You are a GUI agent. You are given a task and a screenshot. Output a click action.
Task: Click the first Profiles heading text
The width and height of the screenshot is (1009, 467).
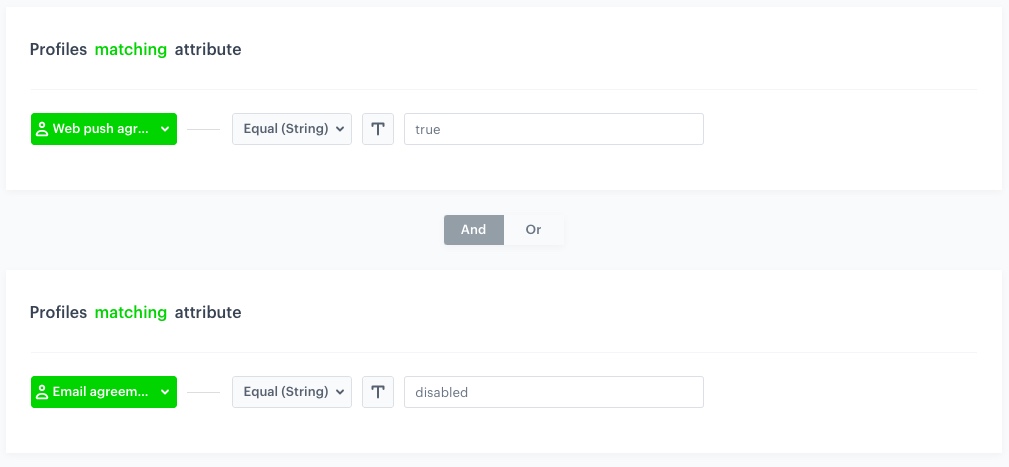(x=59, y=50)
